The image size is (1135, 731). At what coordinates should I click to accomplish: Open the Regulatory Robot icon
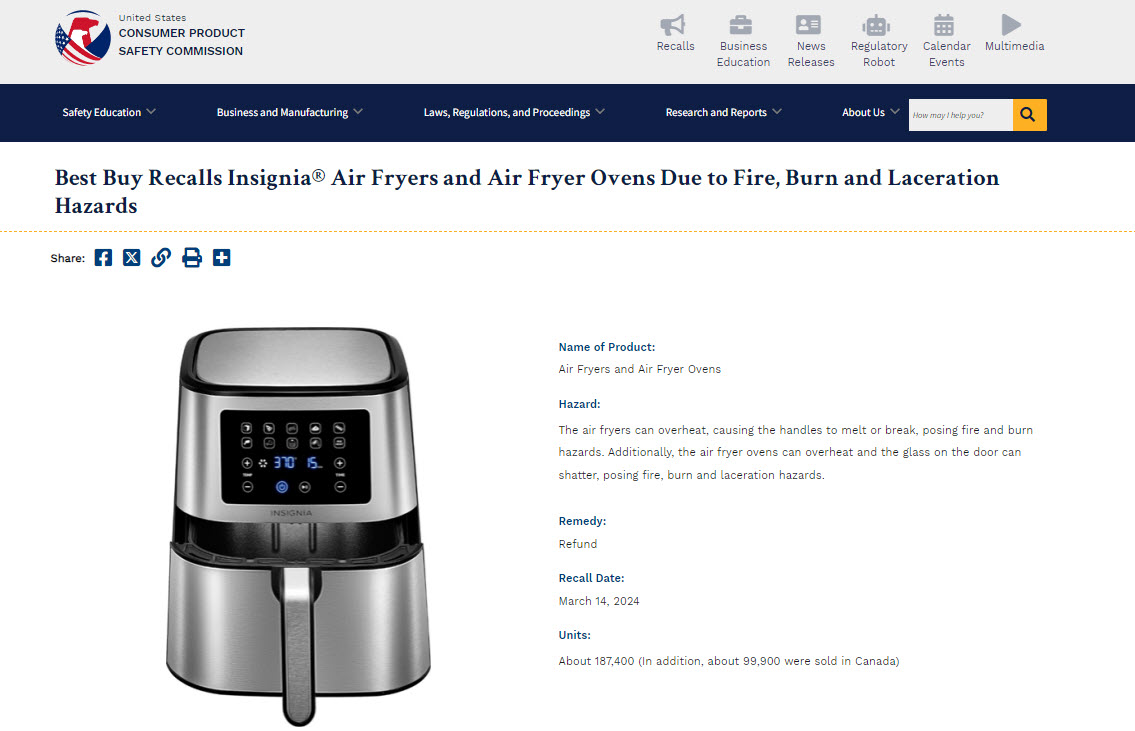click(876, 25)
